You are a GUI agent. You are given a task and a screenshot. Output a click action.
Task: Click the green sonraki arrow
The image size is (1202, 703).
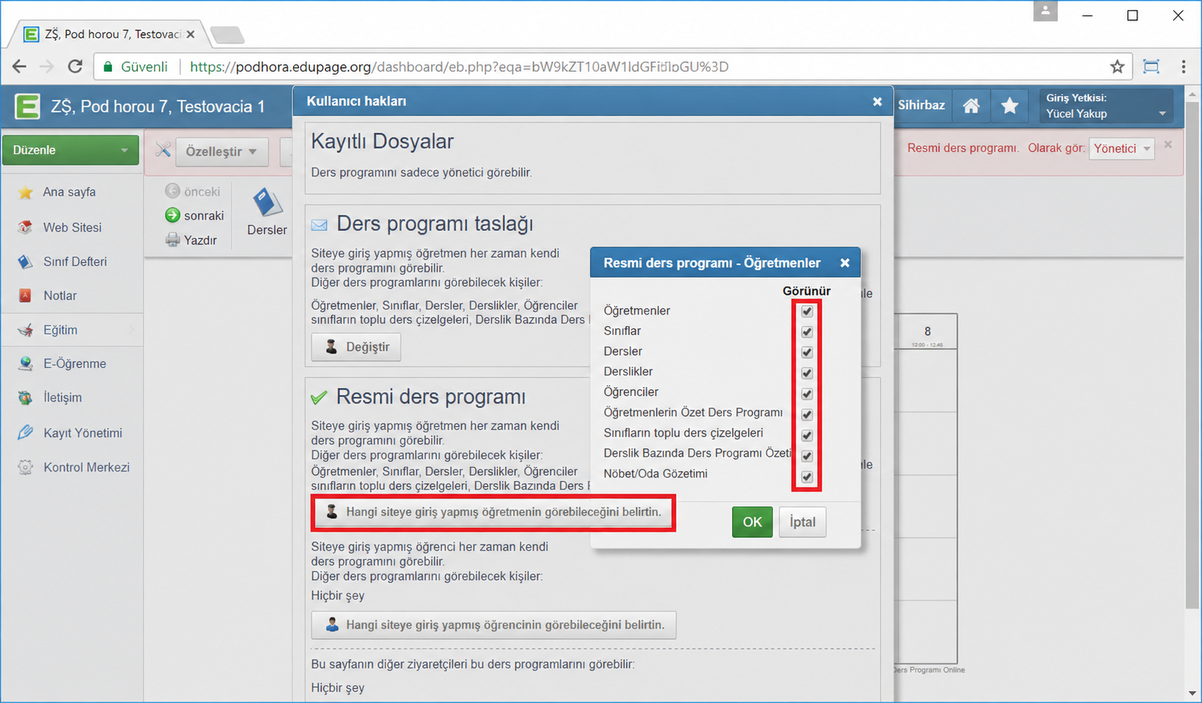coord(173,215)
